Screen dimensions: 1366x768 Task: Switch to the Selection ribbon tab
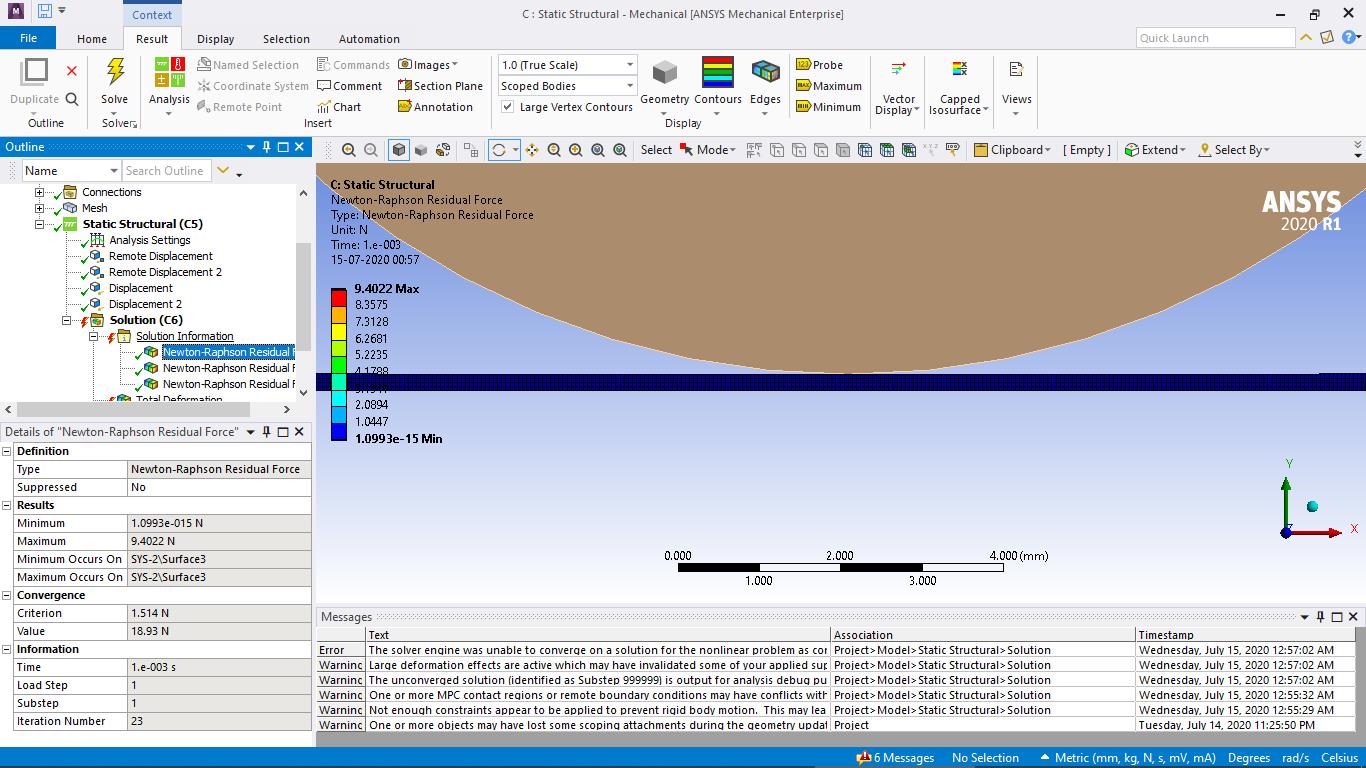tap(286, 39)
